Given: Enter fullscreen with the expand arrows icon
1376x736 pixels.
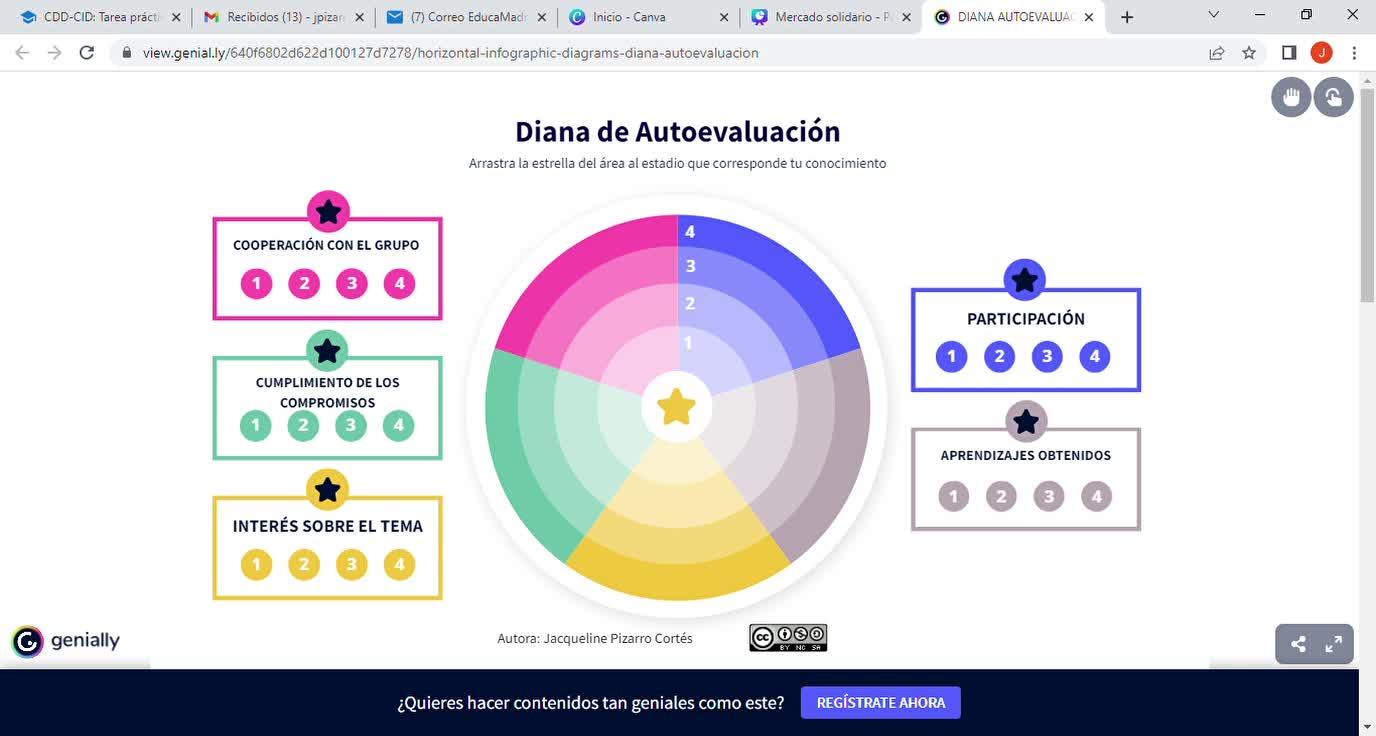Looking at the screenshot, I should pyautogui.click(x=1333, y=644).
